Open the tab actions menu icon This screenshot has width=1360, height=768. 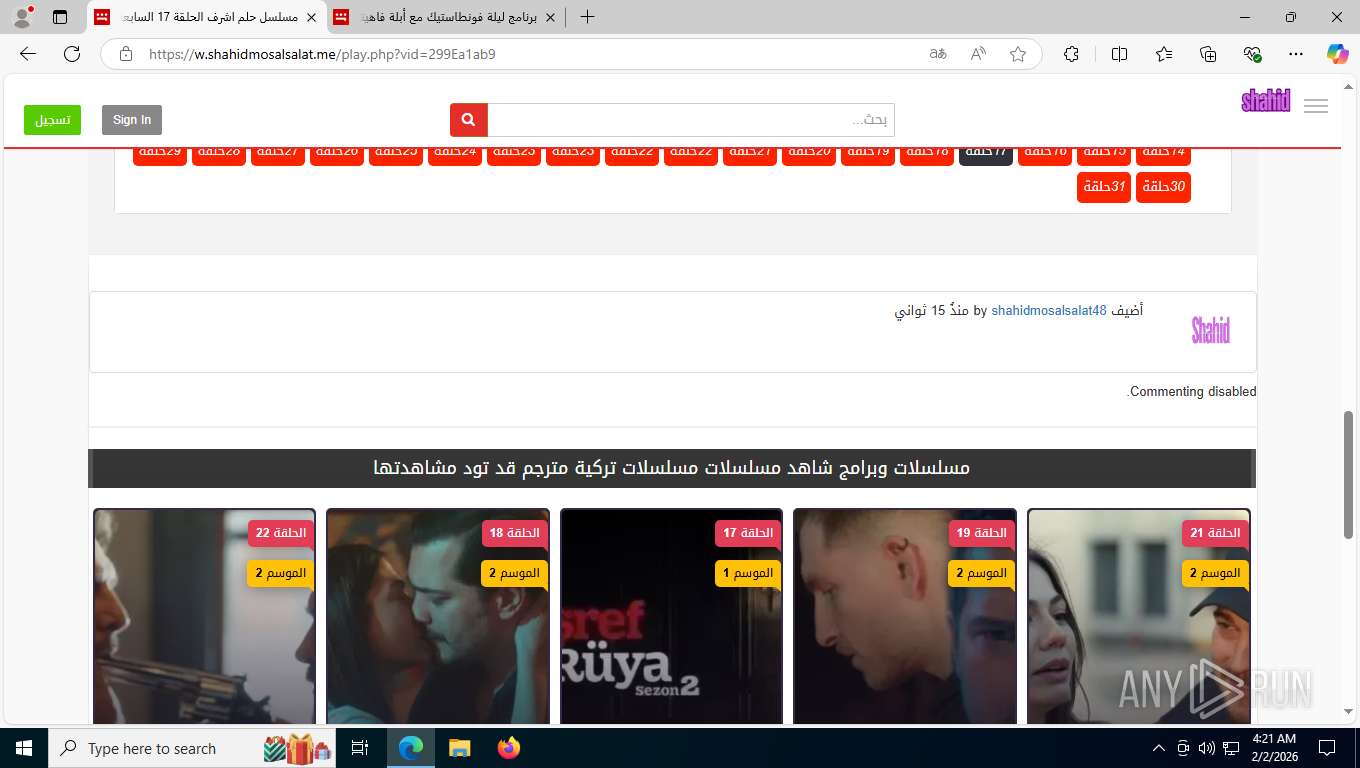click(60, 17)
